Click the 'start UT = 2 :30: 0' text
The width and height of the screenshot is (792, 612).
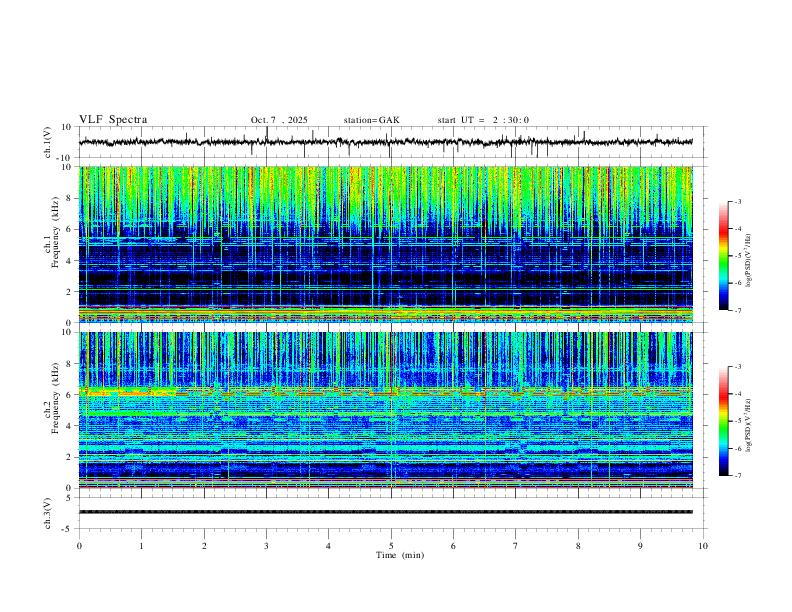(x=483, y=120)
